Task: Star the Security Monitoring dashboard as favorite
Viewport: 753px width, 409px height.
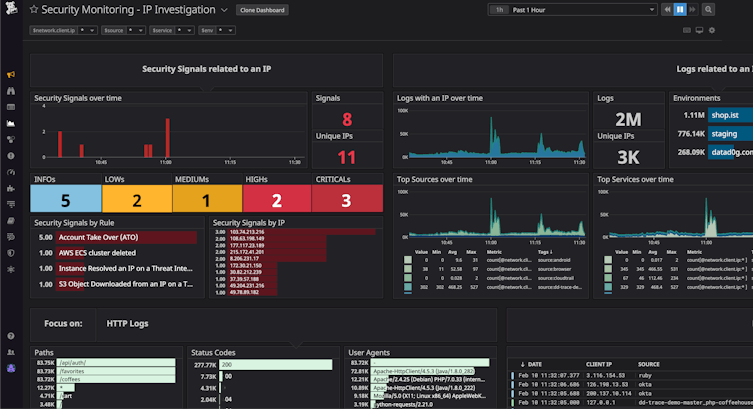Action: 35,10
